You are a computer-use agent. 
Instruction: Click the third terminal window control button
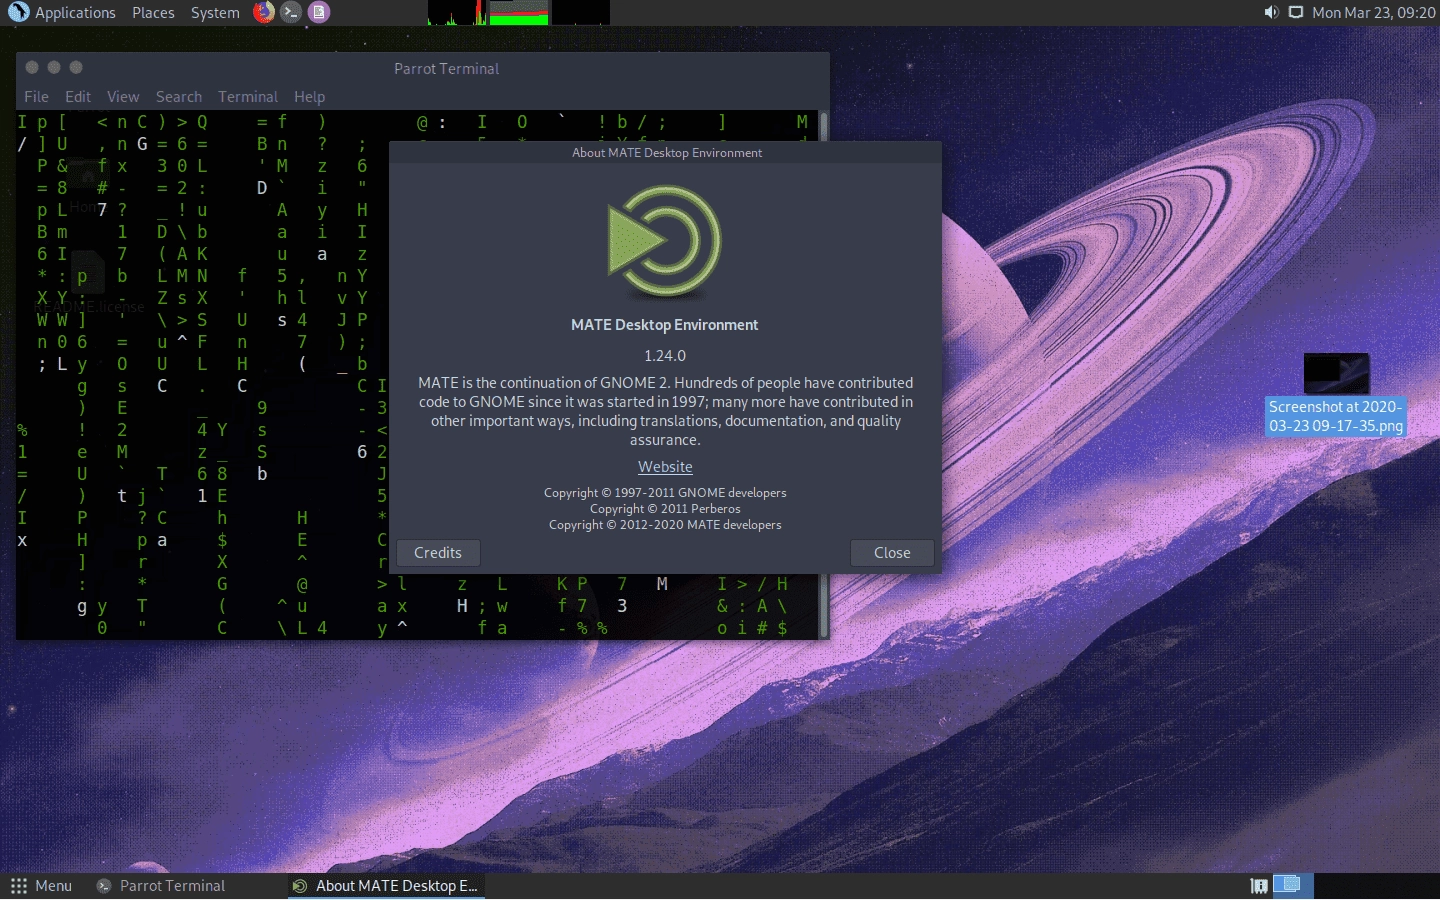tap(76, 67)
